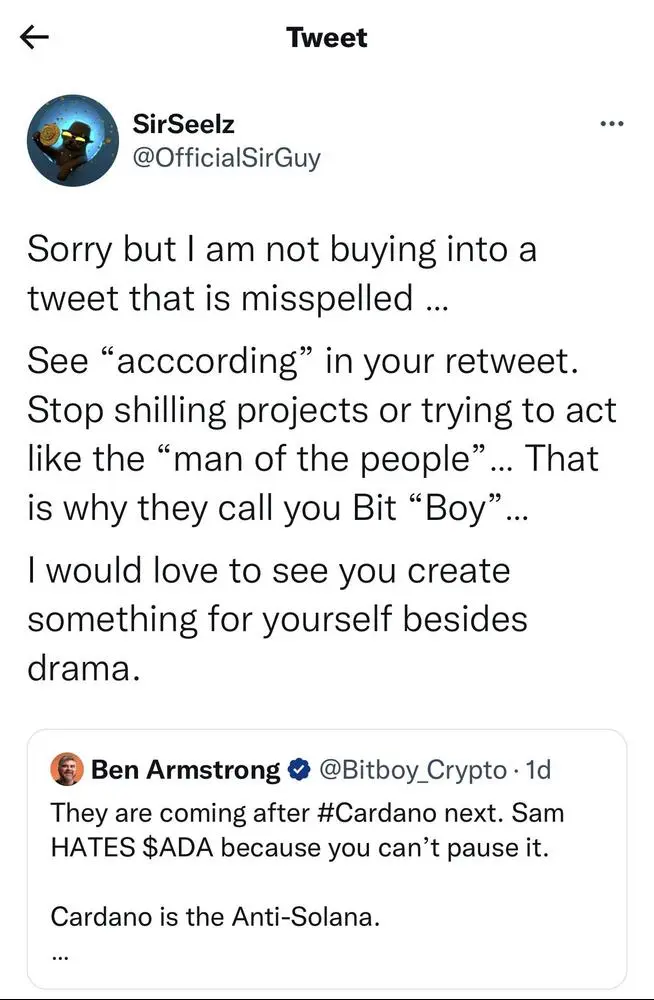Tap Ben Armstrong's small avatar photo
This screenshot has width=654, height=1000.
point(69,770)
